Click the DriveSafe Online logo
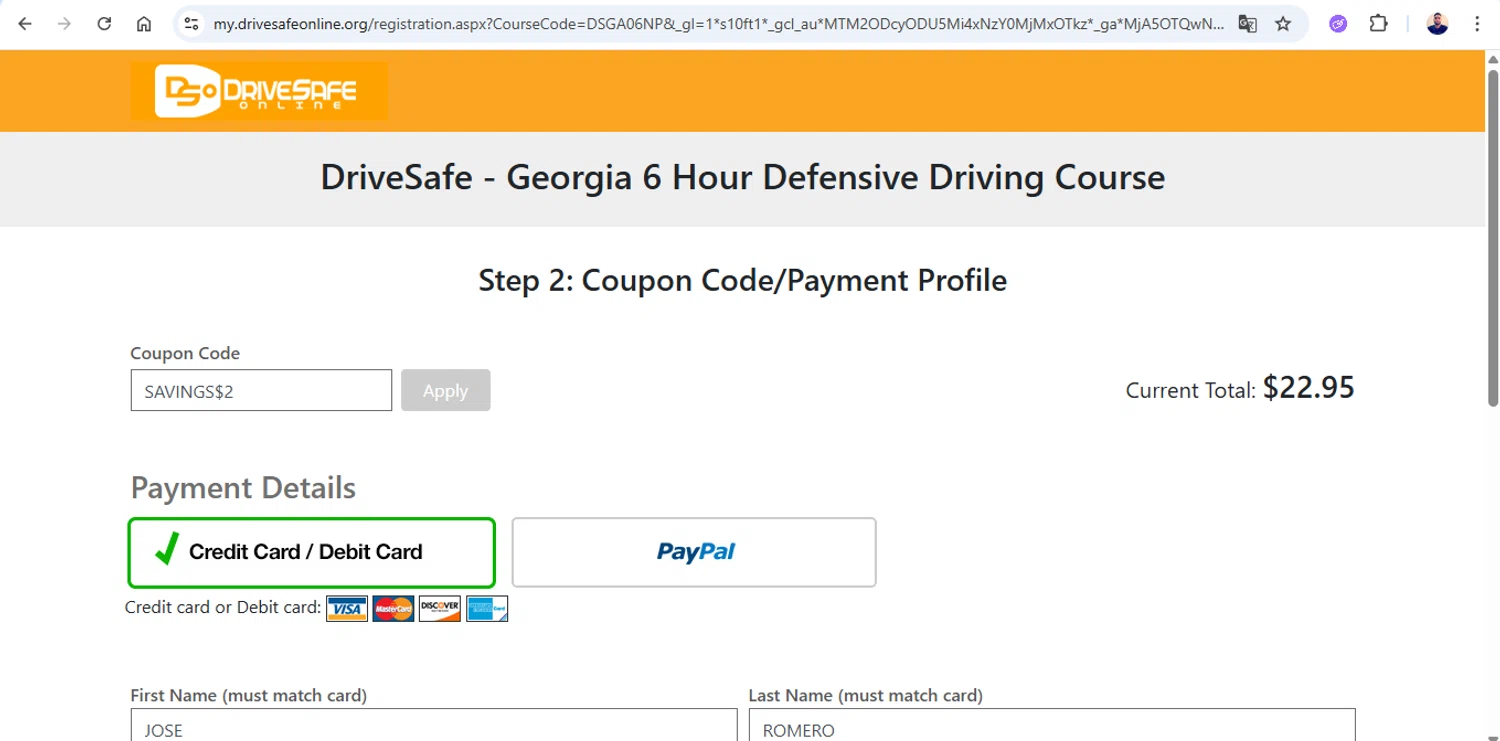Image resolution: width=1500 pixels, height=741 pixels. point(258,91)
